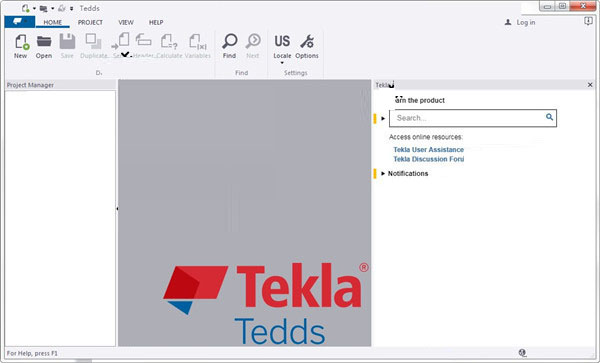The height and width of the screenshot is (363, 600).
Task: Open the Variables ribbon tool
Action: [198, 46]
